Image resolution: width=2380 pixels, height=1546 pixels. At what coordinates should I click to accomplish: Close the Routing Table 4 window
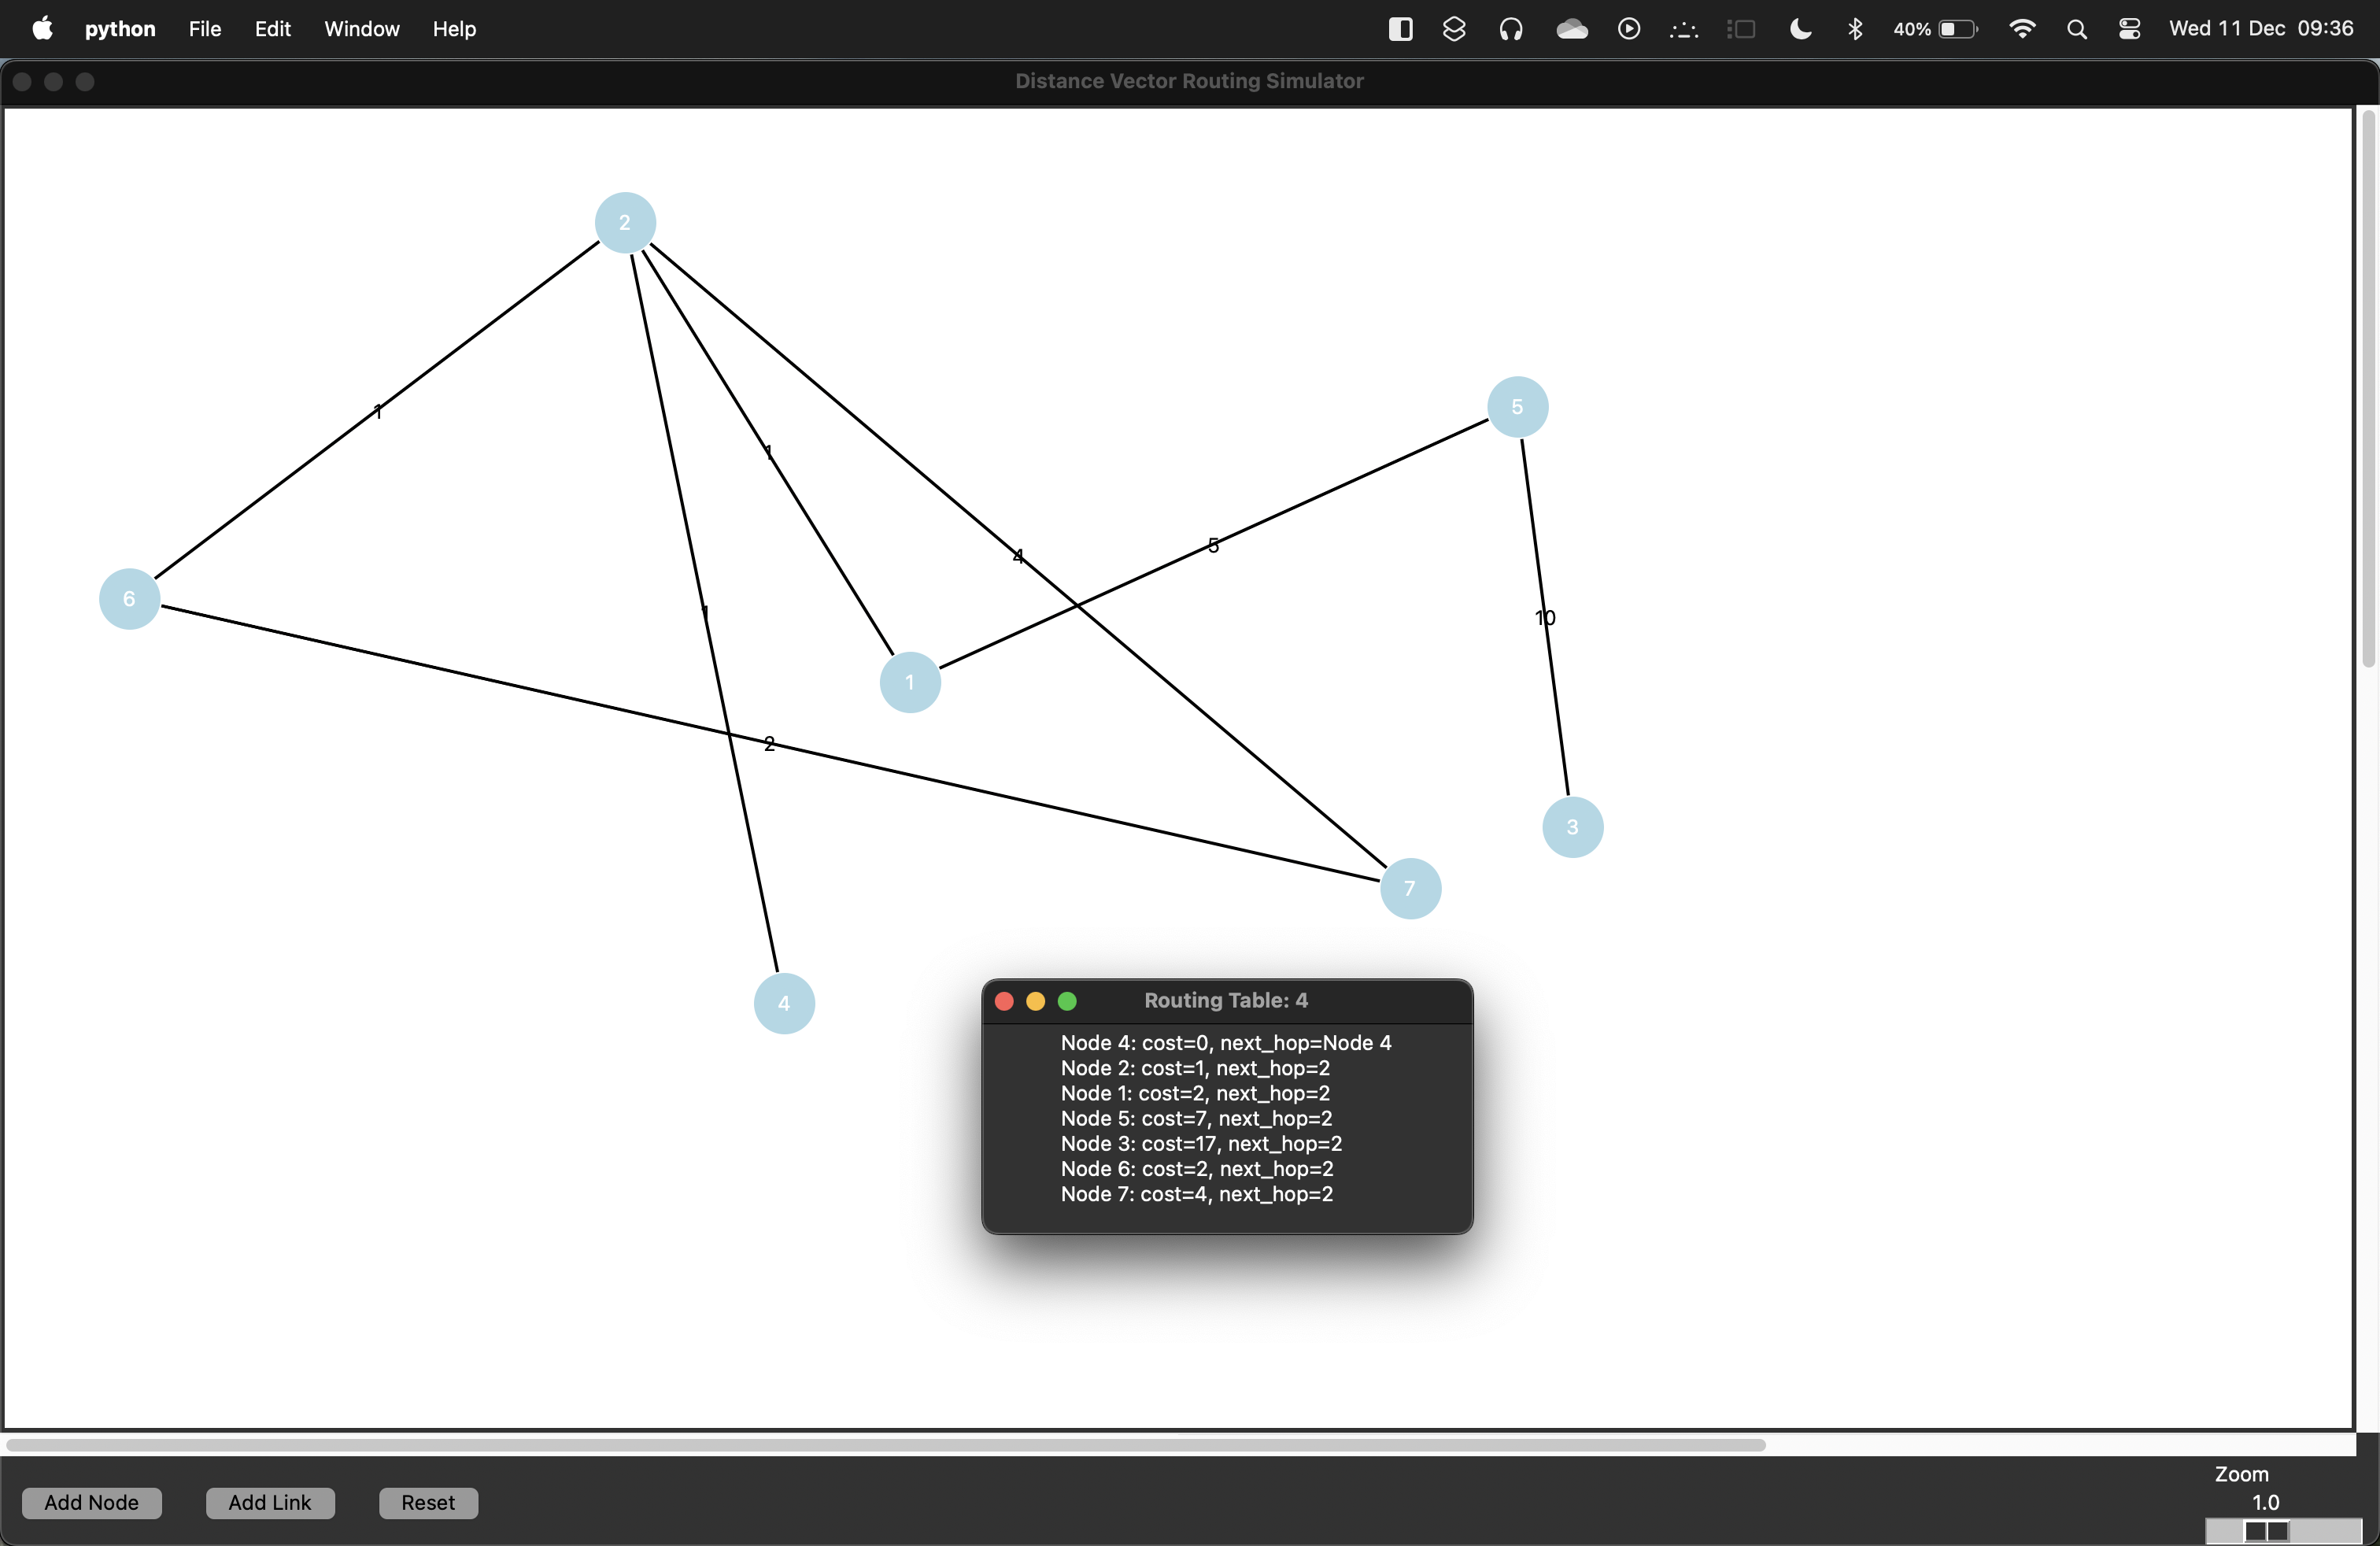[1004, 1001]
